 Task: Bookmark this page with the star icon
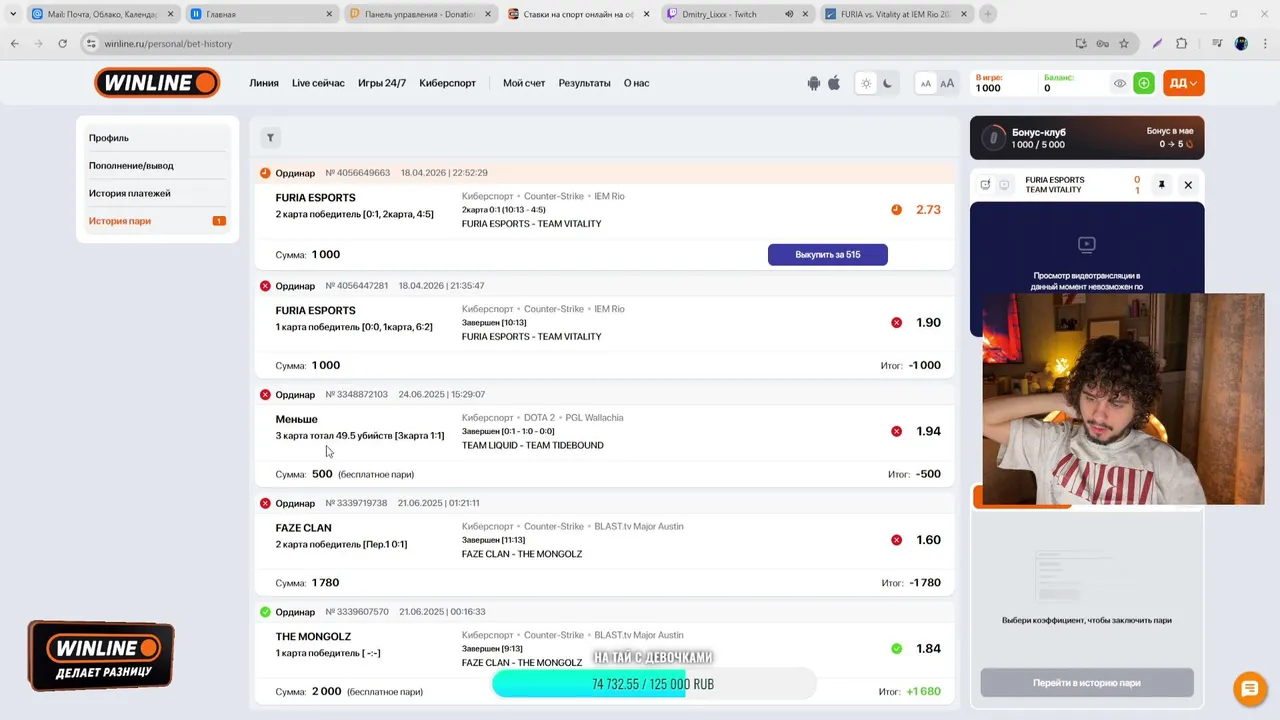[x=1124, y=44]
